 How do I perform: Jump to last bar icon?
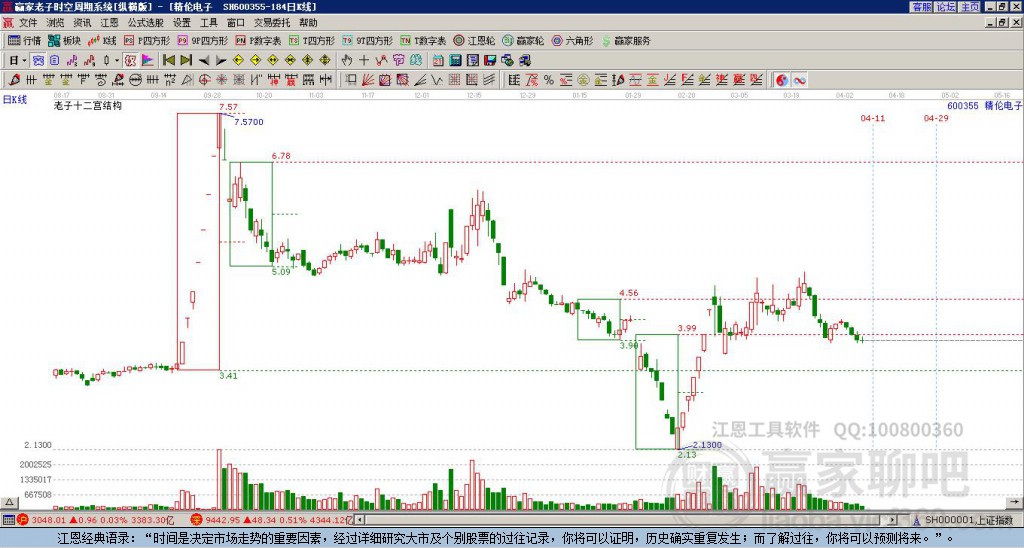[x=186, y=61]
